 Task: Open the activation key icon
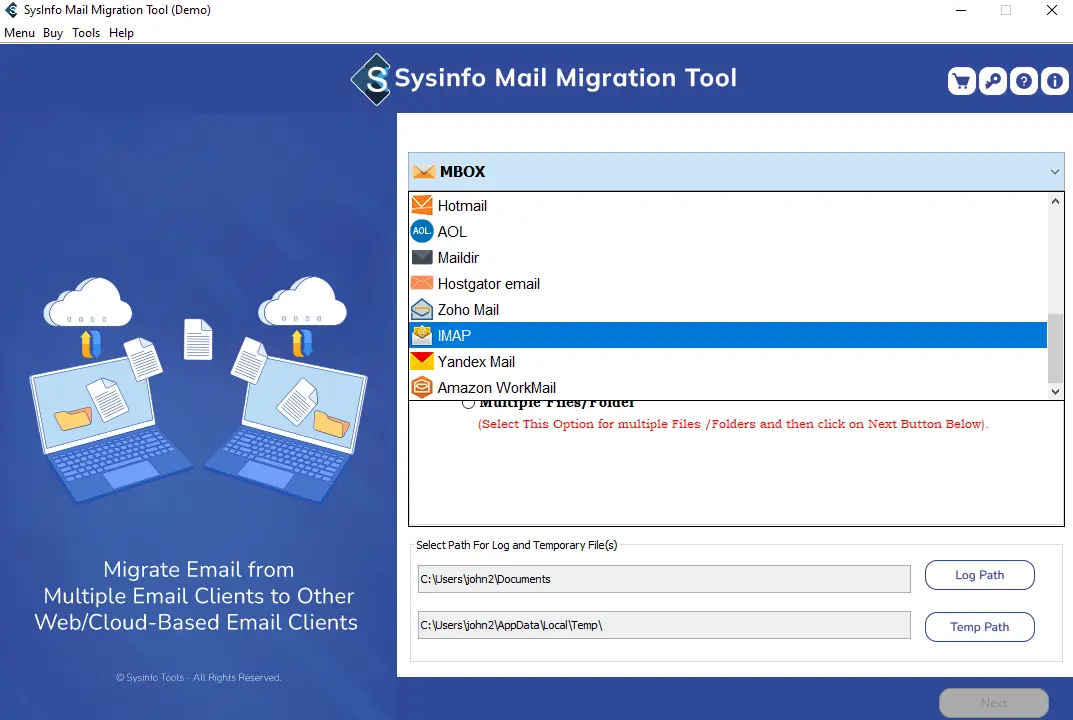click(992, 81)
